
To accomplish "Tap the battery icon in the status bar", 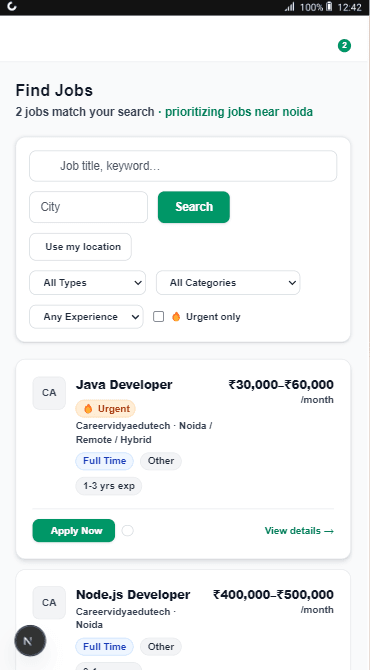I will [329, 7].
